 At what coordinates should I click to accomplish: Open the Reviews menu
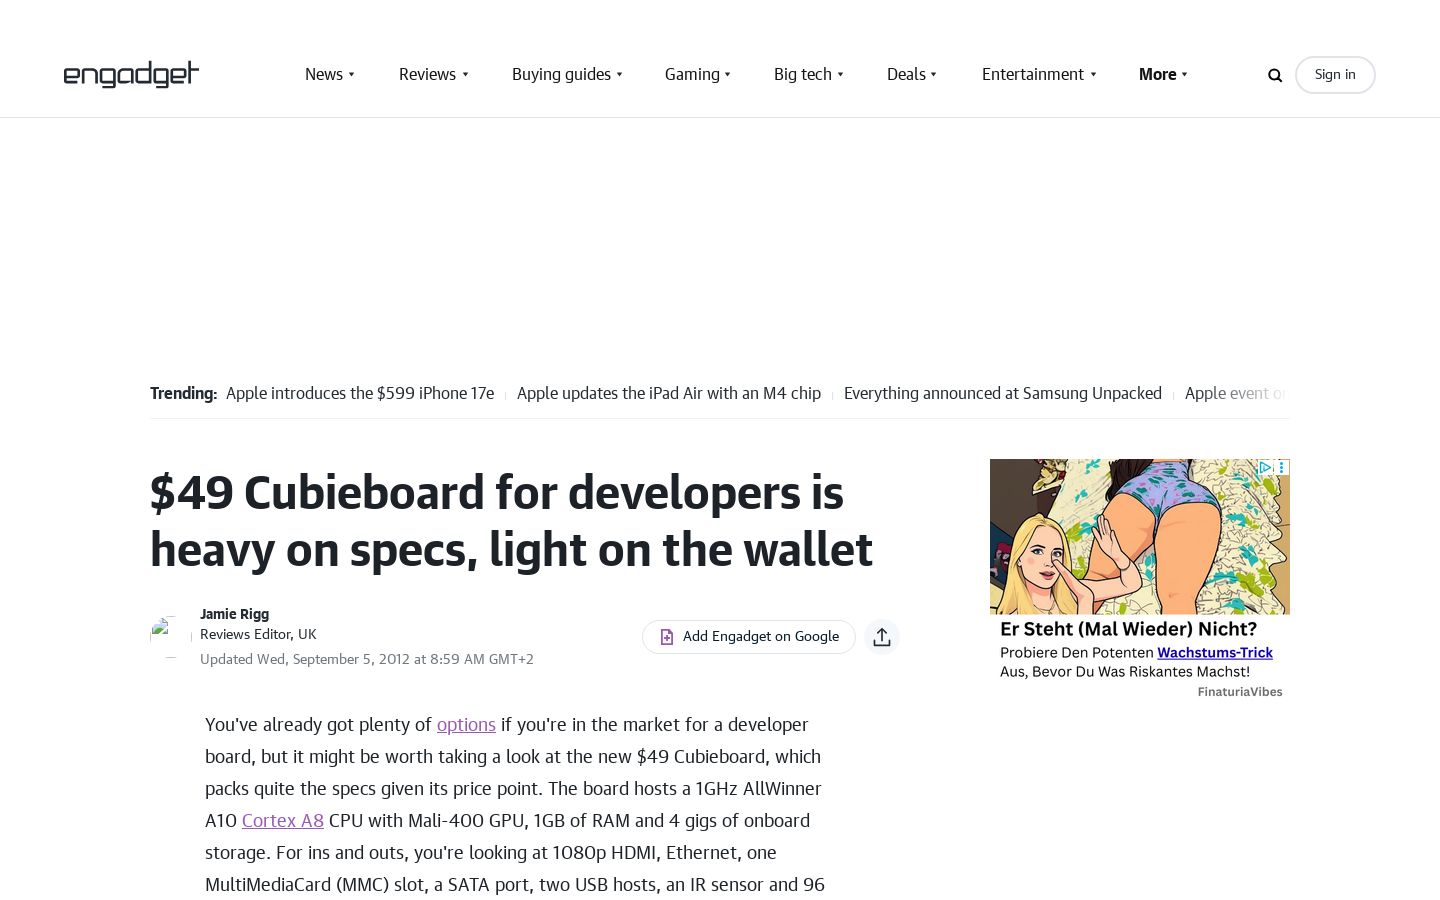427,74
